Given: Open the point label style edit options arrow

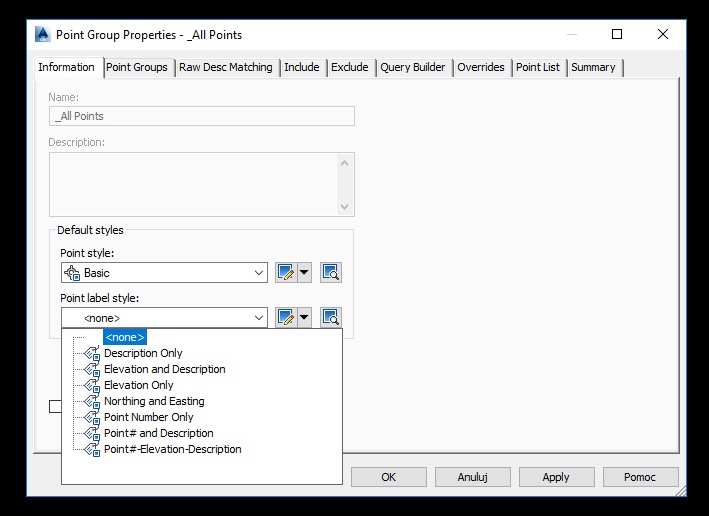Looking at the screenshot, I should (304, 317).
